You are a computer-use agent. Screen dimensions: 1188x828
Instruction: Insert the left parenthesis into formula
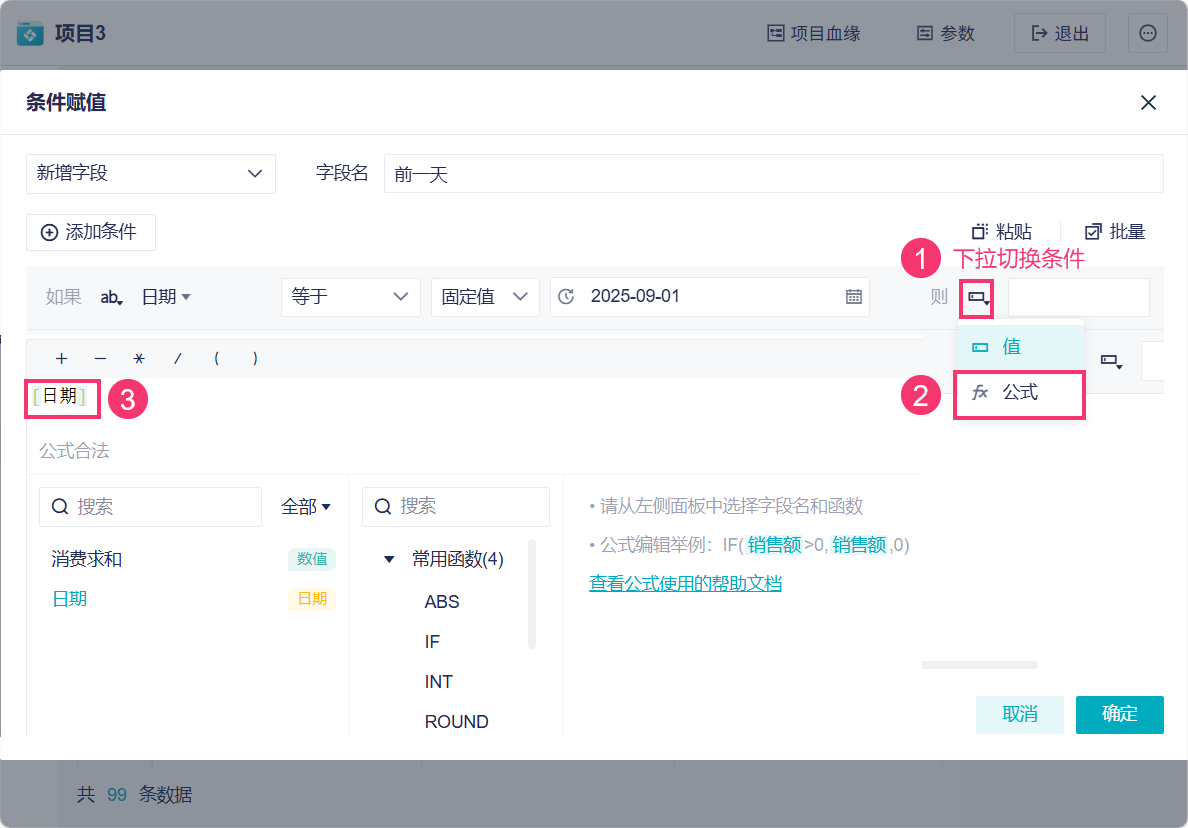(x=217, y=358)
